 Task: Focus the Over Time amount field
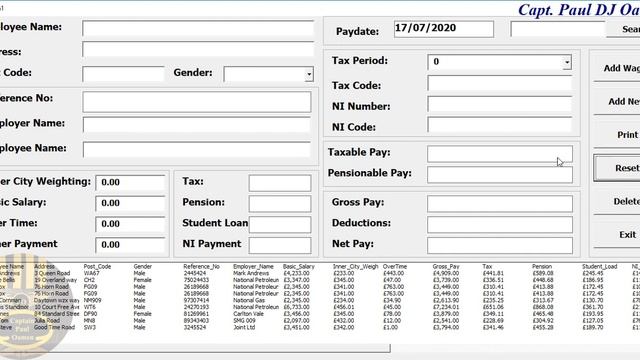pos(130,224)
